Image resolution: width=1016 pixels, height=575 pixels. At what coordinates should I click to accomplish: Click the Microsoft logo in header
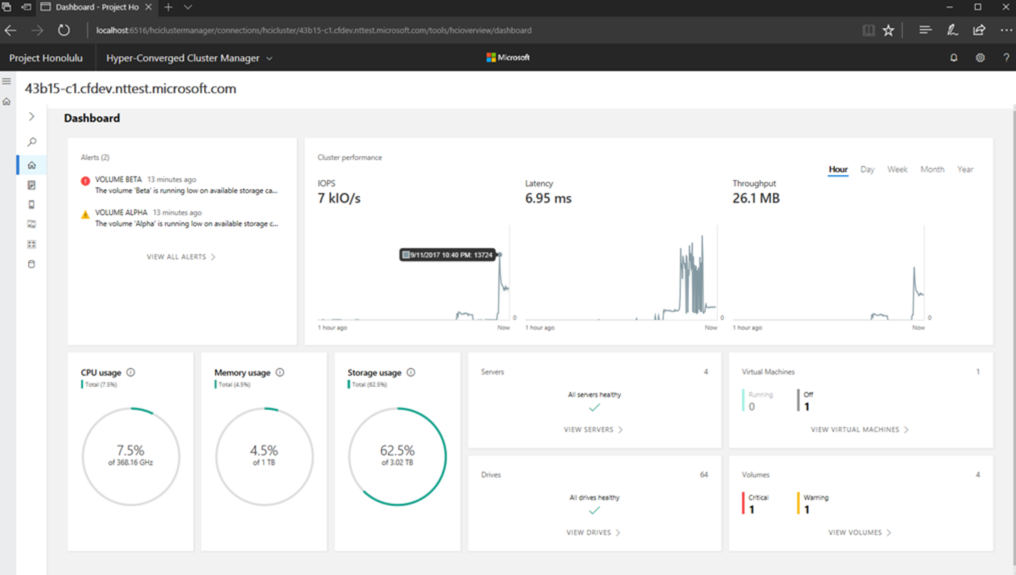508,58
